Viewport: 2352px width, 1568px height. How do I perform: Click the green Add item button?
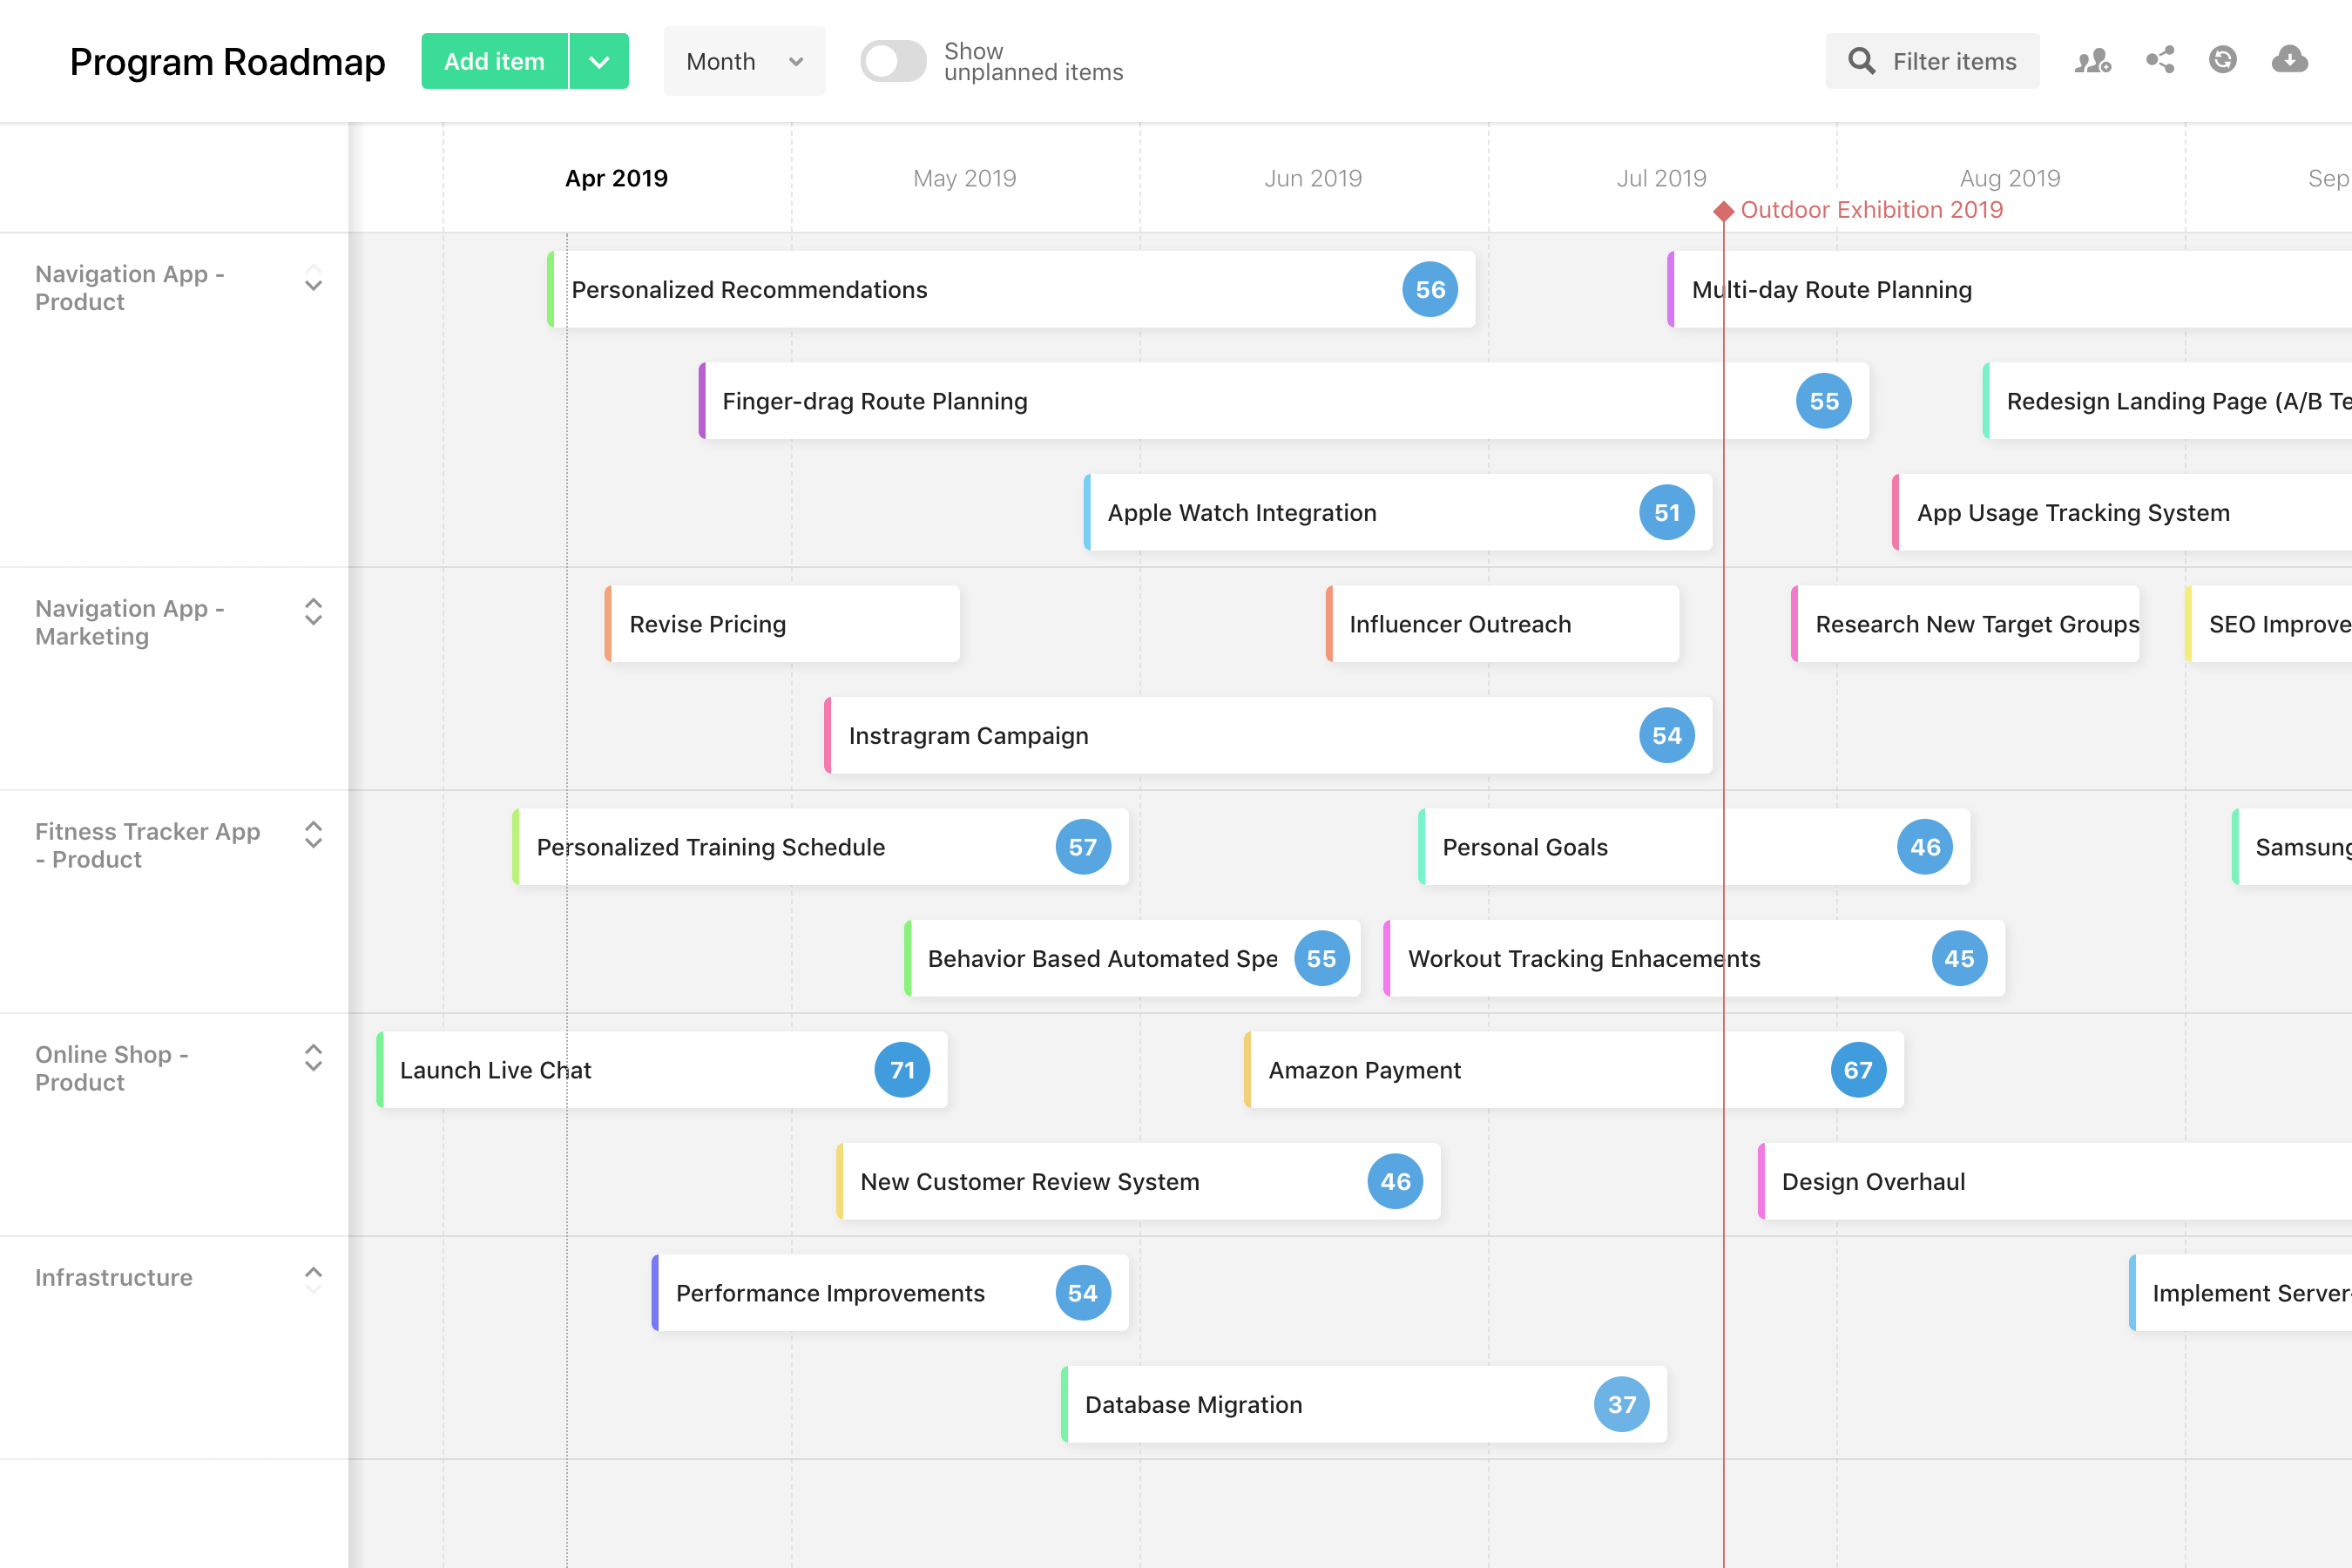point(493,61)
